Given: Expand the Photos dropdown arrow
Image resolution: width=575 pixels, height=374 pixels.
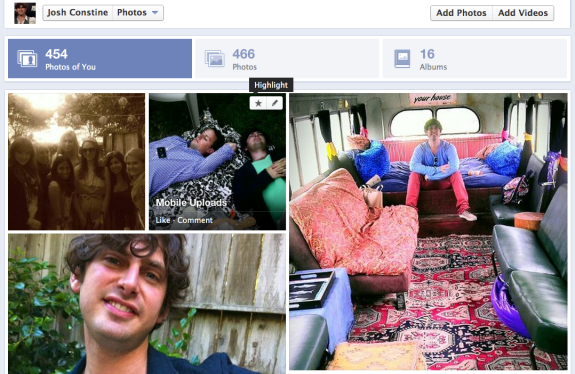Looking at the screenshot, I should [x=155, y=12].
